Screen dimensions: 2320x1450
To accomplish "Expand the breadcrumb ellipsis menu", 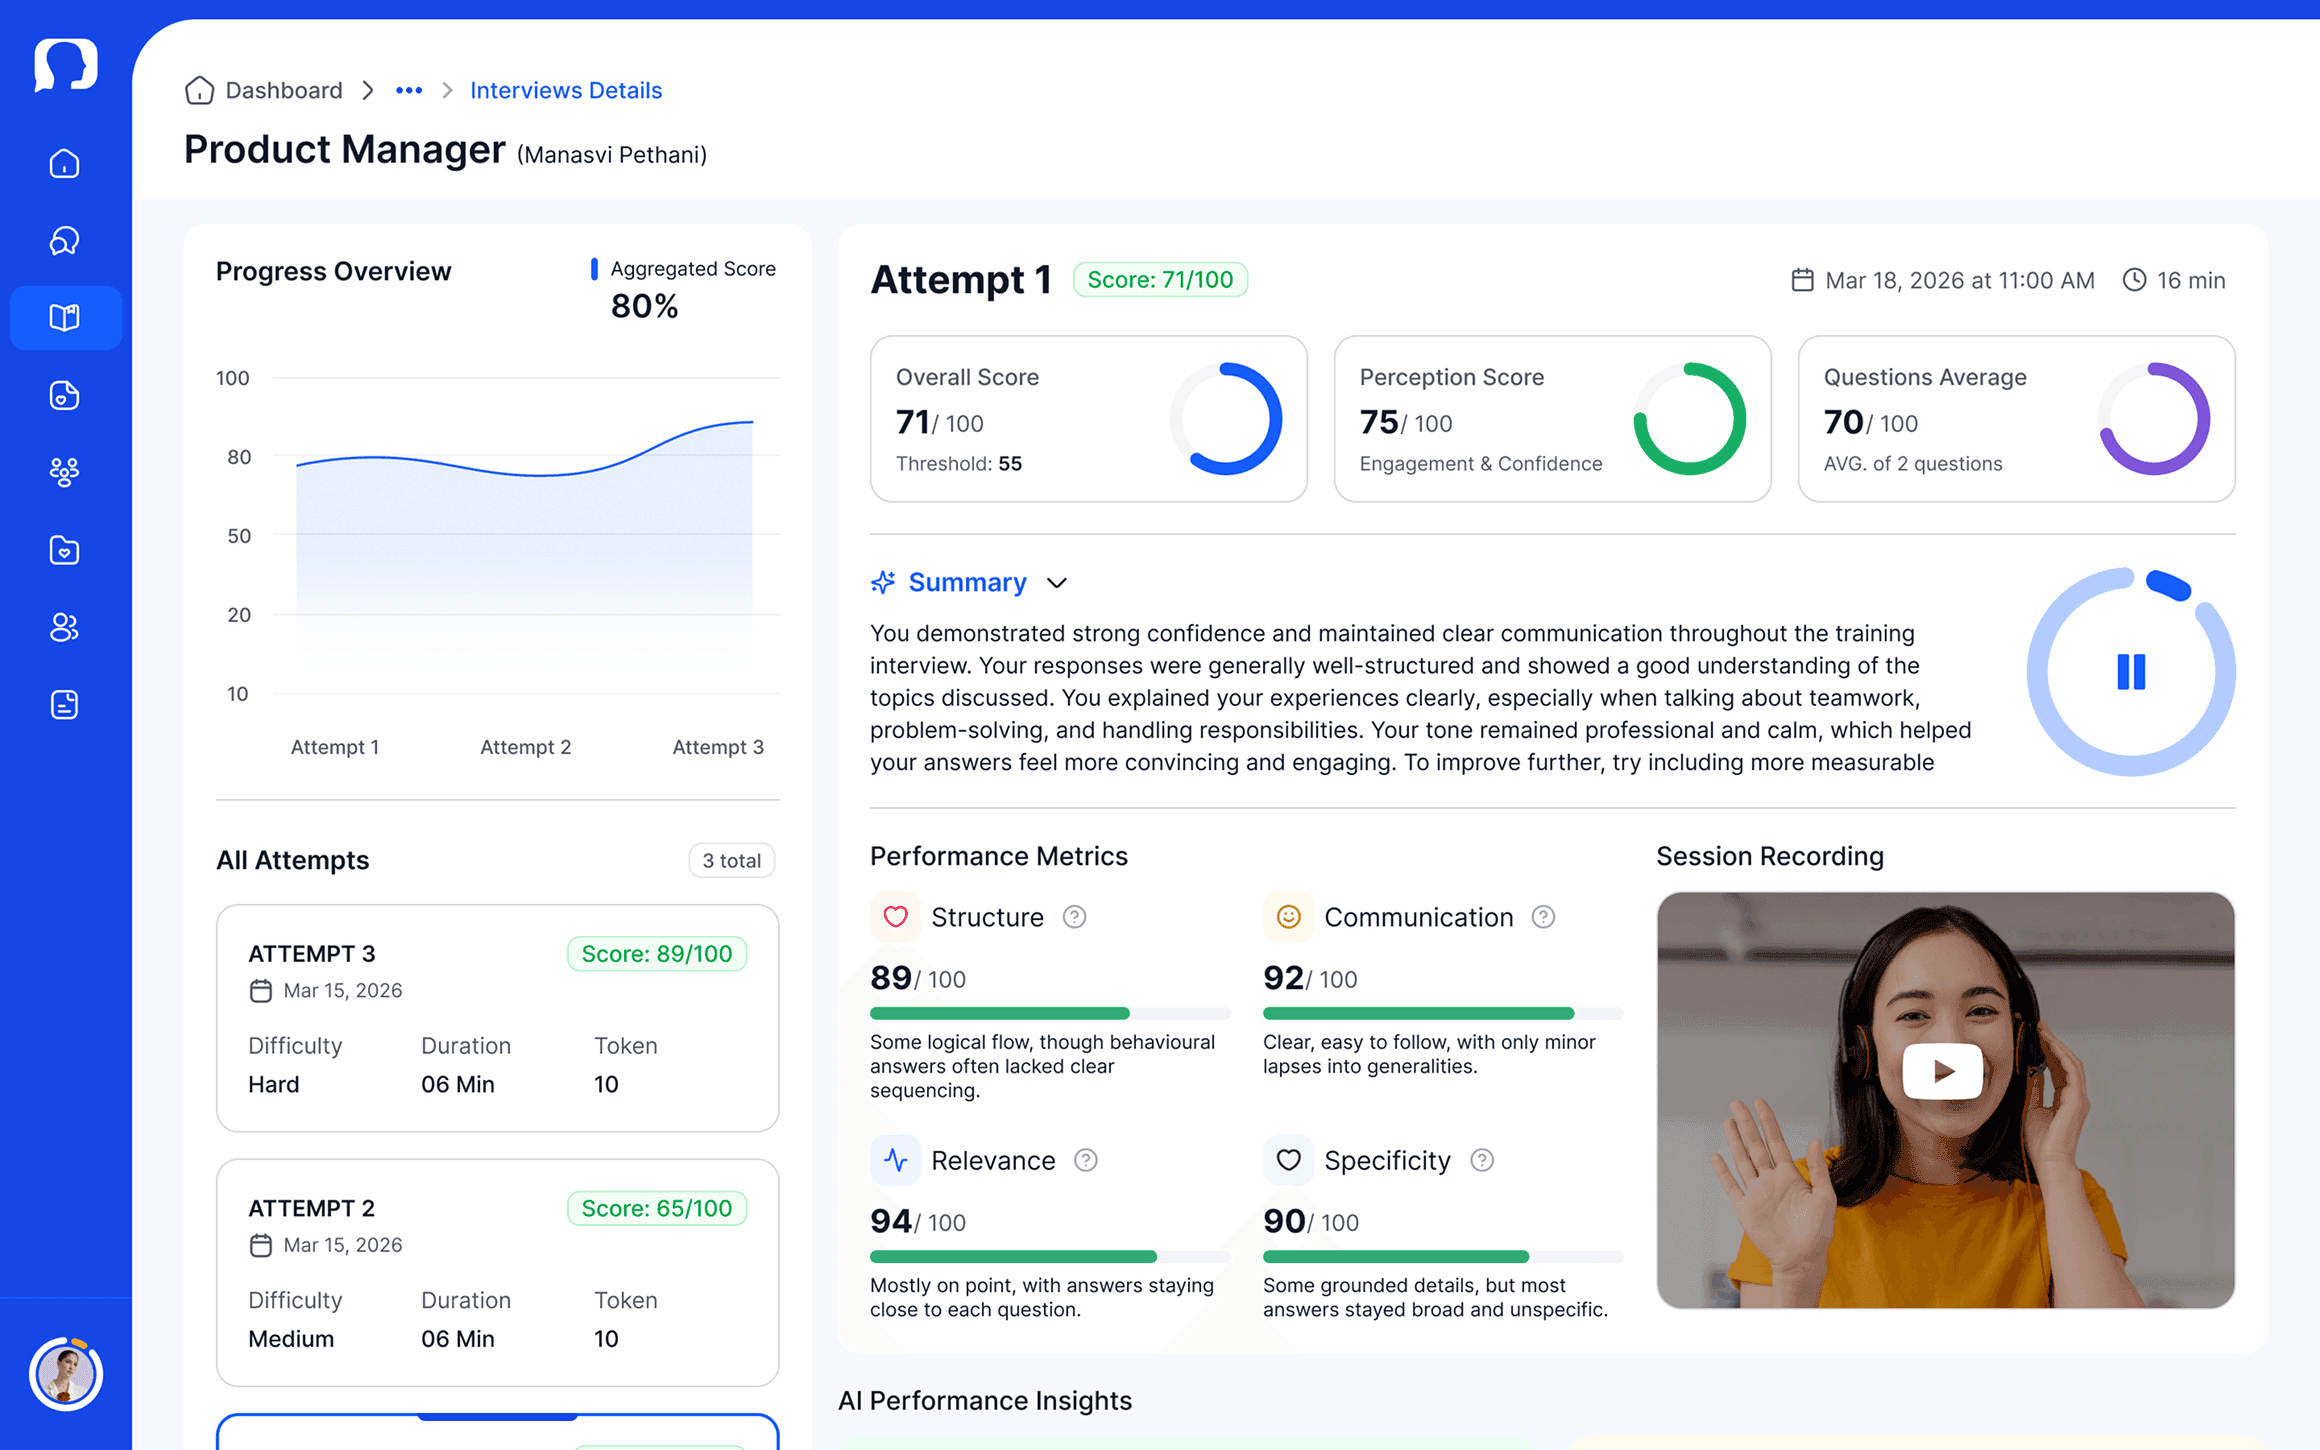I will tap(409, 90).
